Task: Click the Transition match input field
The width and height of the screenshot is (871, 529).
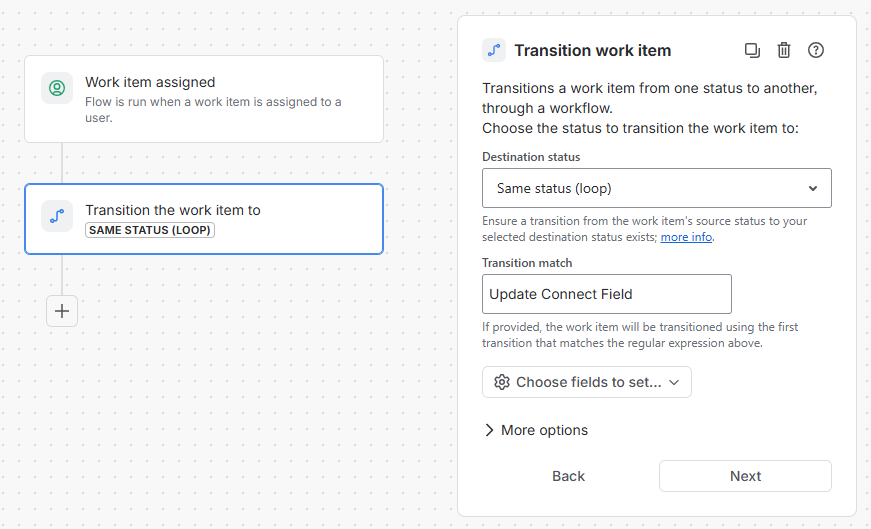Action: 607,294
